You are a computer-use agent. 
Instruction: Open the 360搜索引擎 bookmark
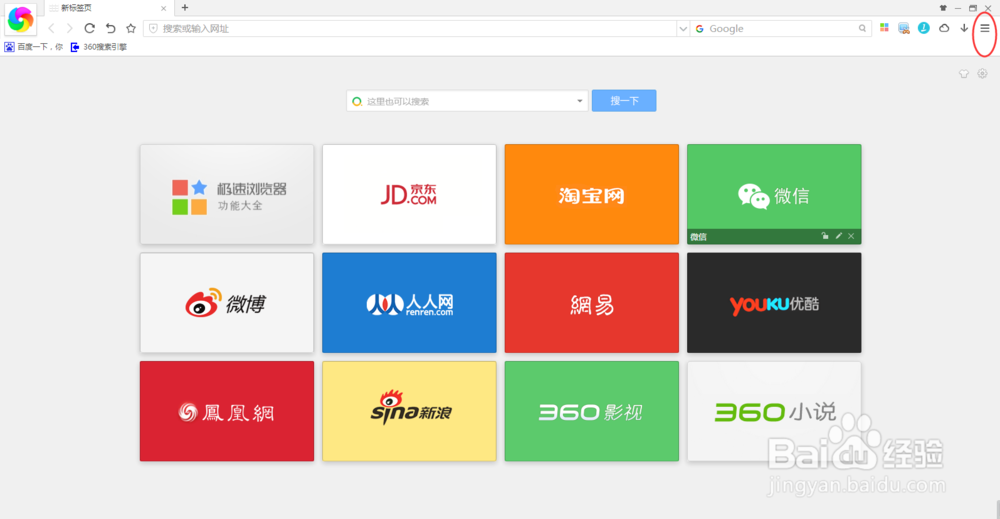click(x=99, y=47)
